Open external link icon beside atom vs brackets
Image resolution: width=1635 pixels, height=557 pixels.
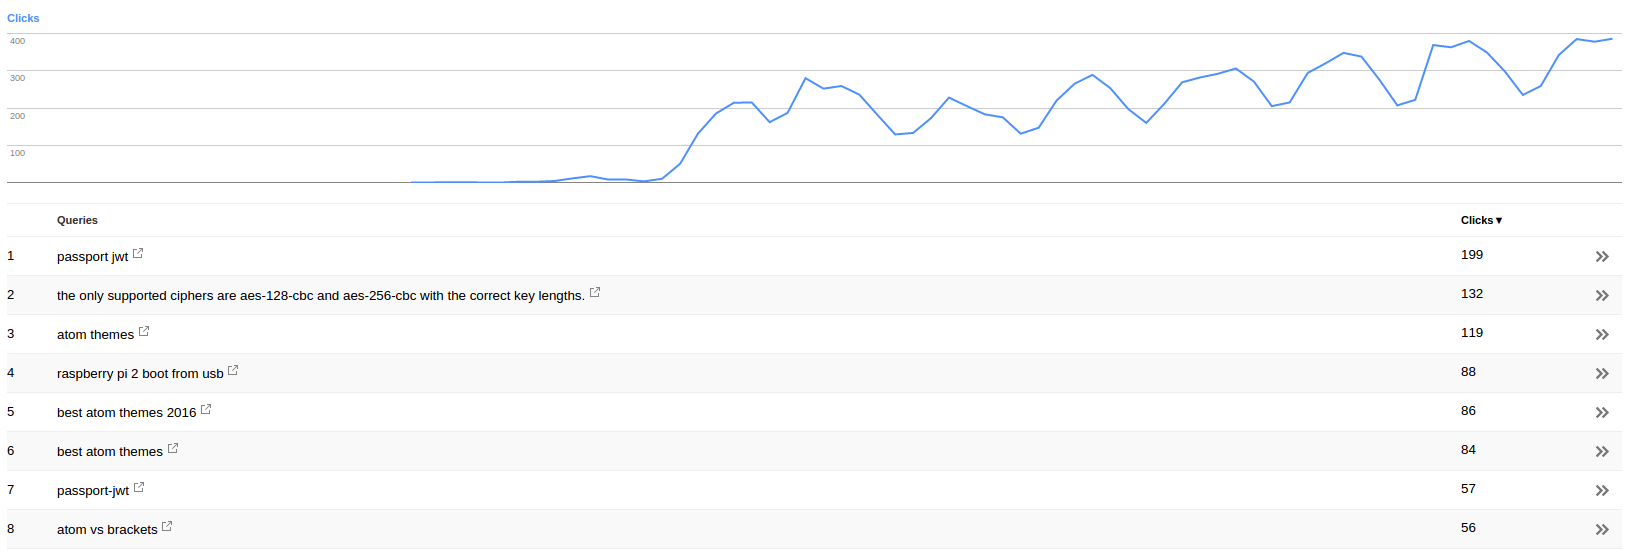point(167,526)
